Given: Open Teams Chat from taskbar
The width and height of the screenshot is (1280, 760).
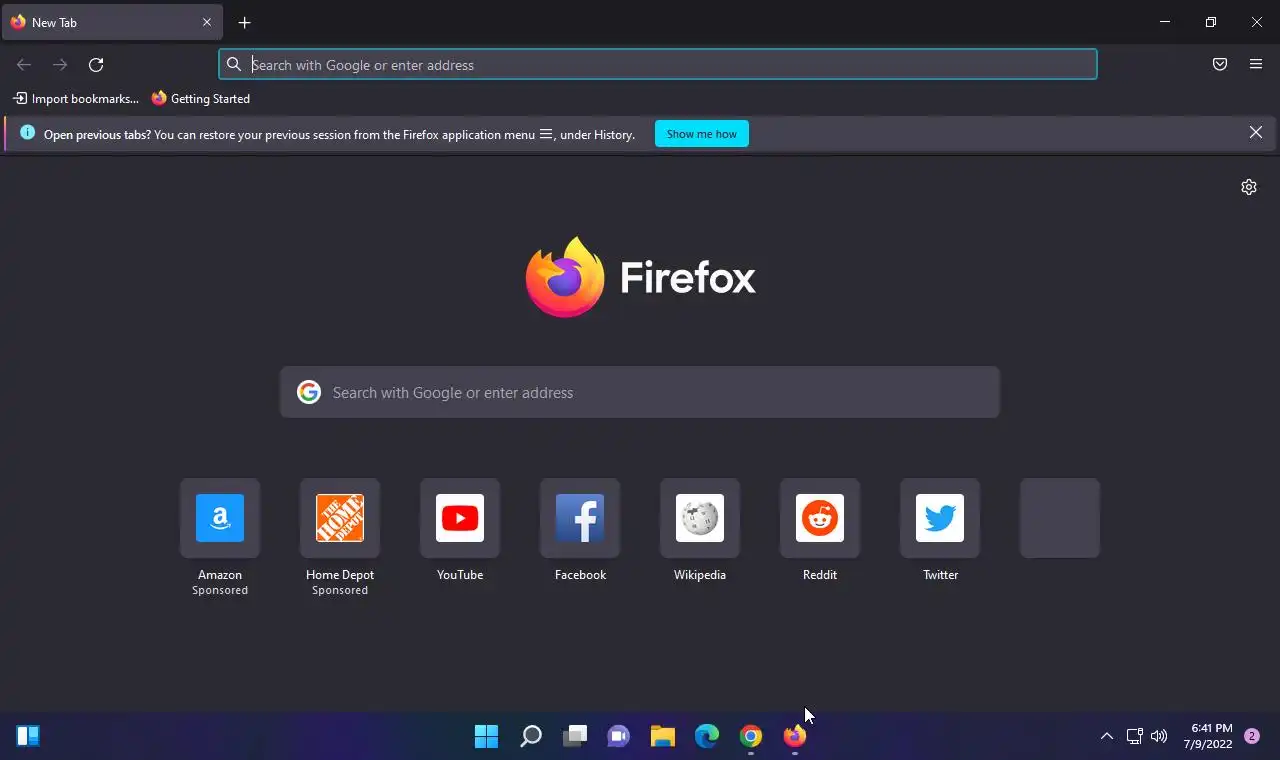Looking at the screenshot, I should coord(619,737).
